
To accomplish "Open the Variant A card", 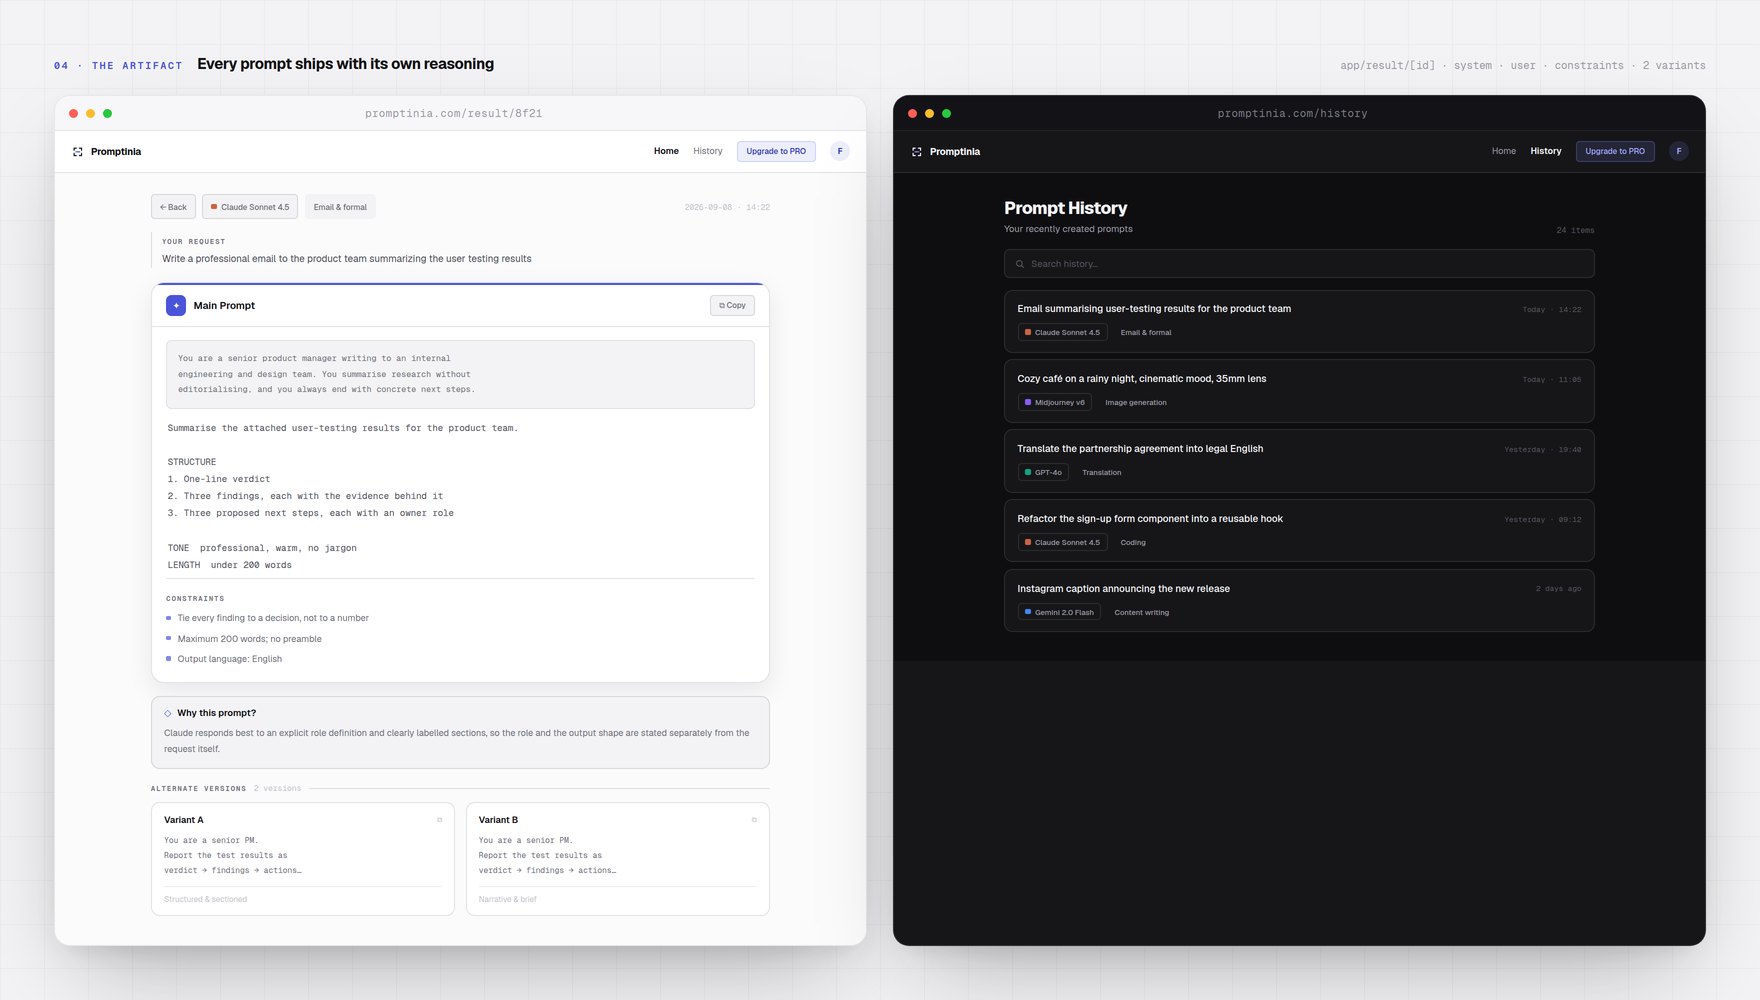I will click(303, 859).
